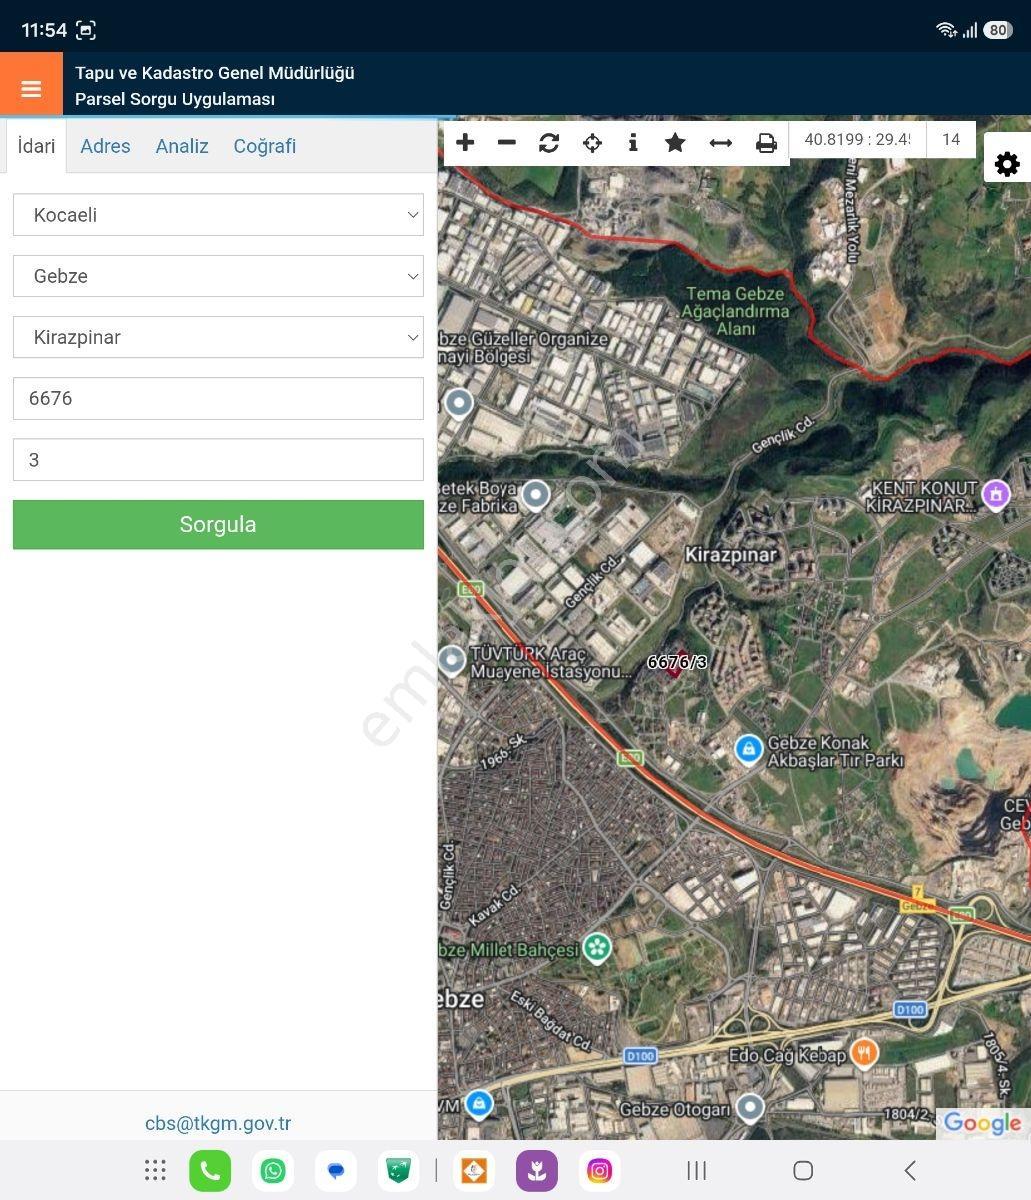This screenshot has width=1031, height=1200.
Task: Click the refresh map icon
Action: [x=549, y=143]
